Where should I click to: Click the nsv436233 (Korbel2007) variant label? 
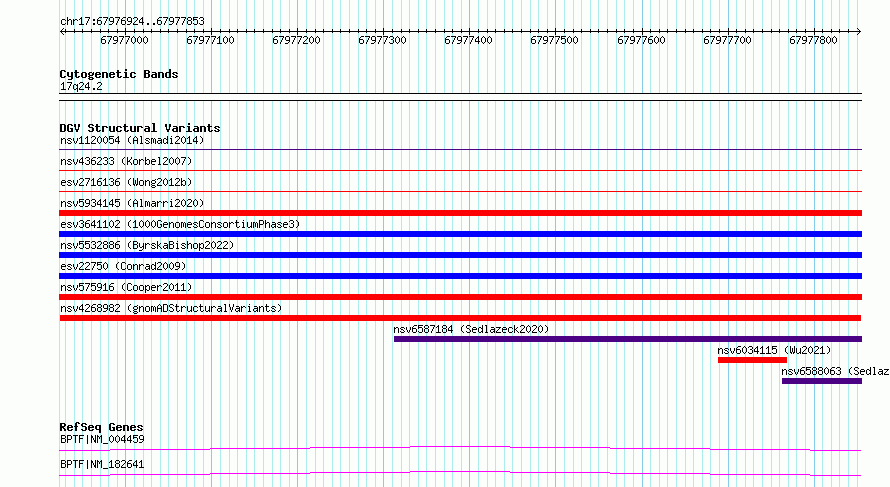(126, 161)
